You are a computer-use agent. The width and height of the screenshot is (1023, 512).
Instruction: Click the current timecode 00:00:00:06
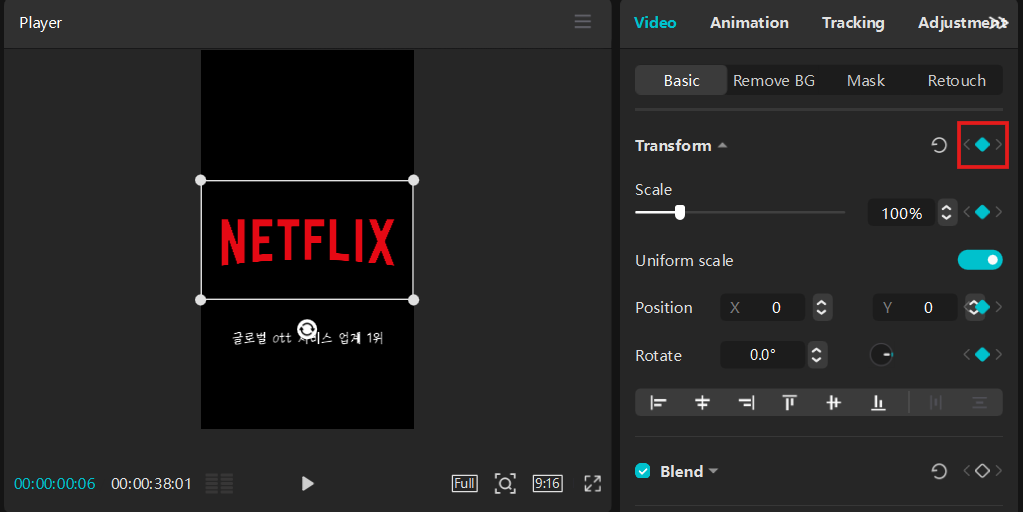(x=55, y=484)
